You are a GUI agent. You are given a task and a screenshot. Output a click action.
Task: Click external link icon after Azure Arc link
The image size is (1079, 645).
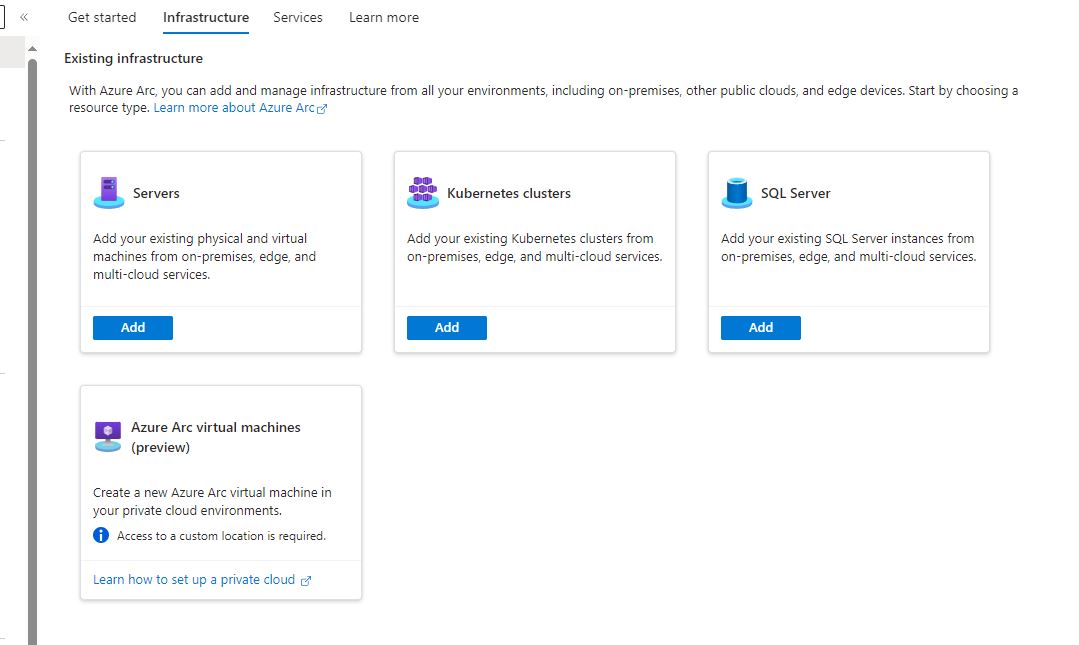click(x=322, y=109)
